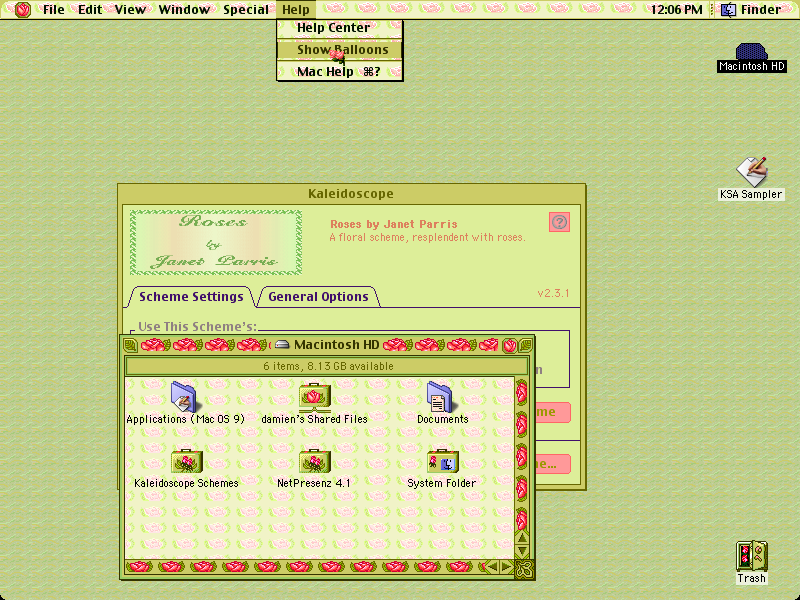Click the down scroll arrow in Macintosh HD window
The width and height of the screenshot is (800, 600).
[522, 551]
